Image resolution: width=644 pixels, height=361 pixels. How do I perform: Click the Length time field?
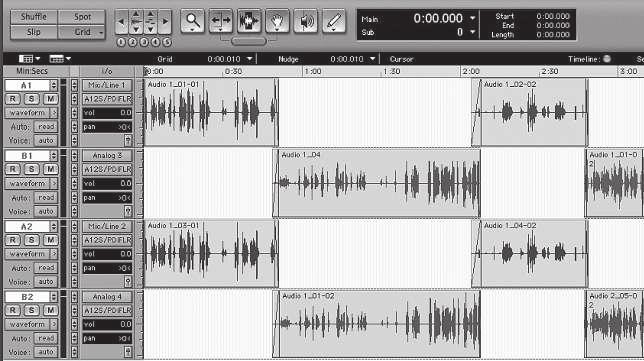coord(553,34)
